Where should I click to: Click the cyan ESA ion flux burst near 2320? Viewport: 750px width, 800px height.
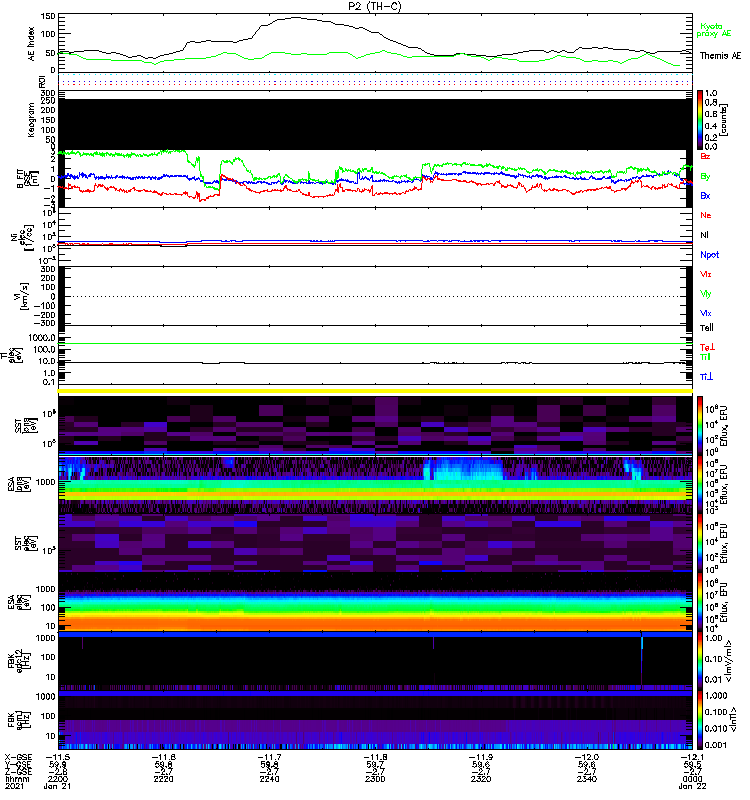[x=463, y=469]
